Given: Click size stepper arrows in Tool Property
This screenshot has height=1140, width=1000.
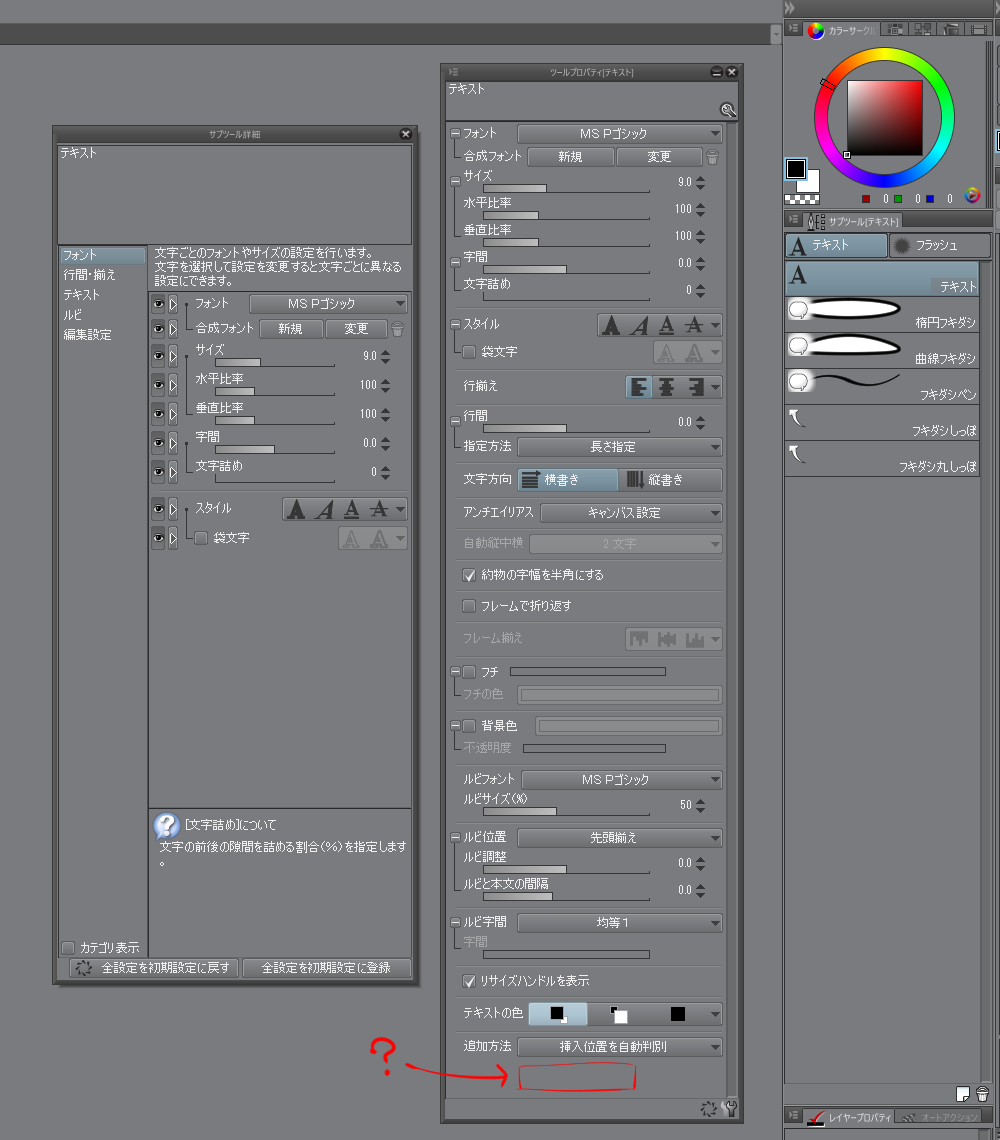Looking at the screenshot, I should 700,183.
